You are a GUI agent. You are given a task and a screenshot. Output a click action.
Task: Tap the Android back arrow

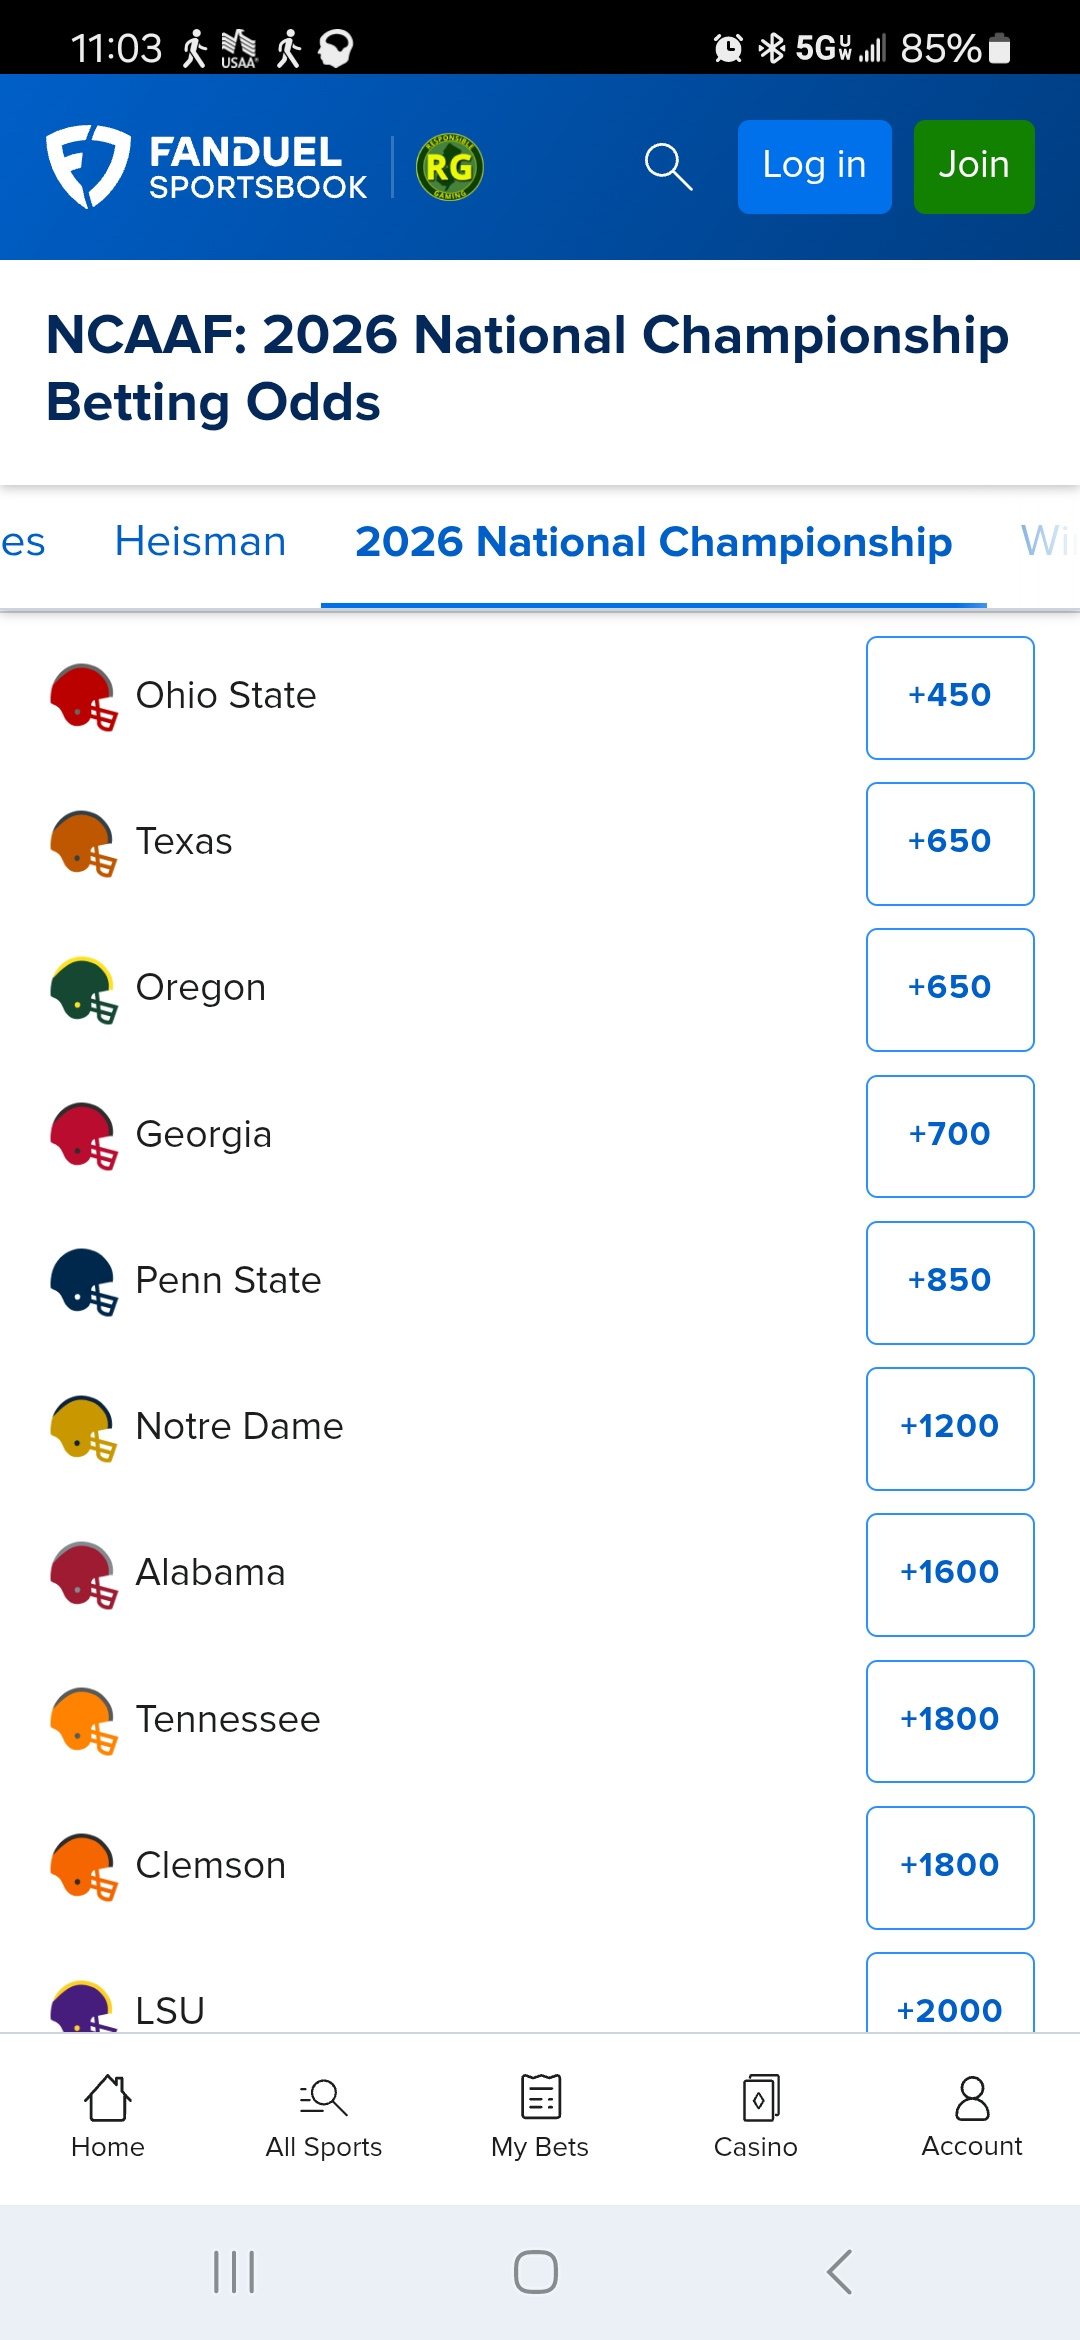(x=840, y=2272)
